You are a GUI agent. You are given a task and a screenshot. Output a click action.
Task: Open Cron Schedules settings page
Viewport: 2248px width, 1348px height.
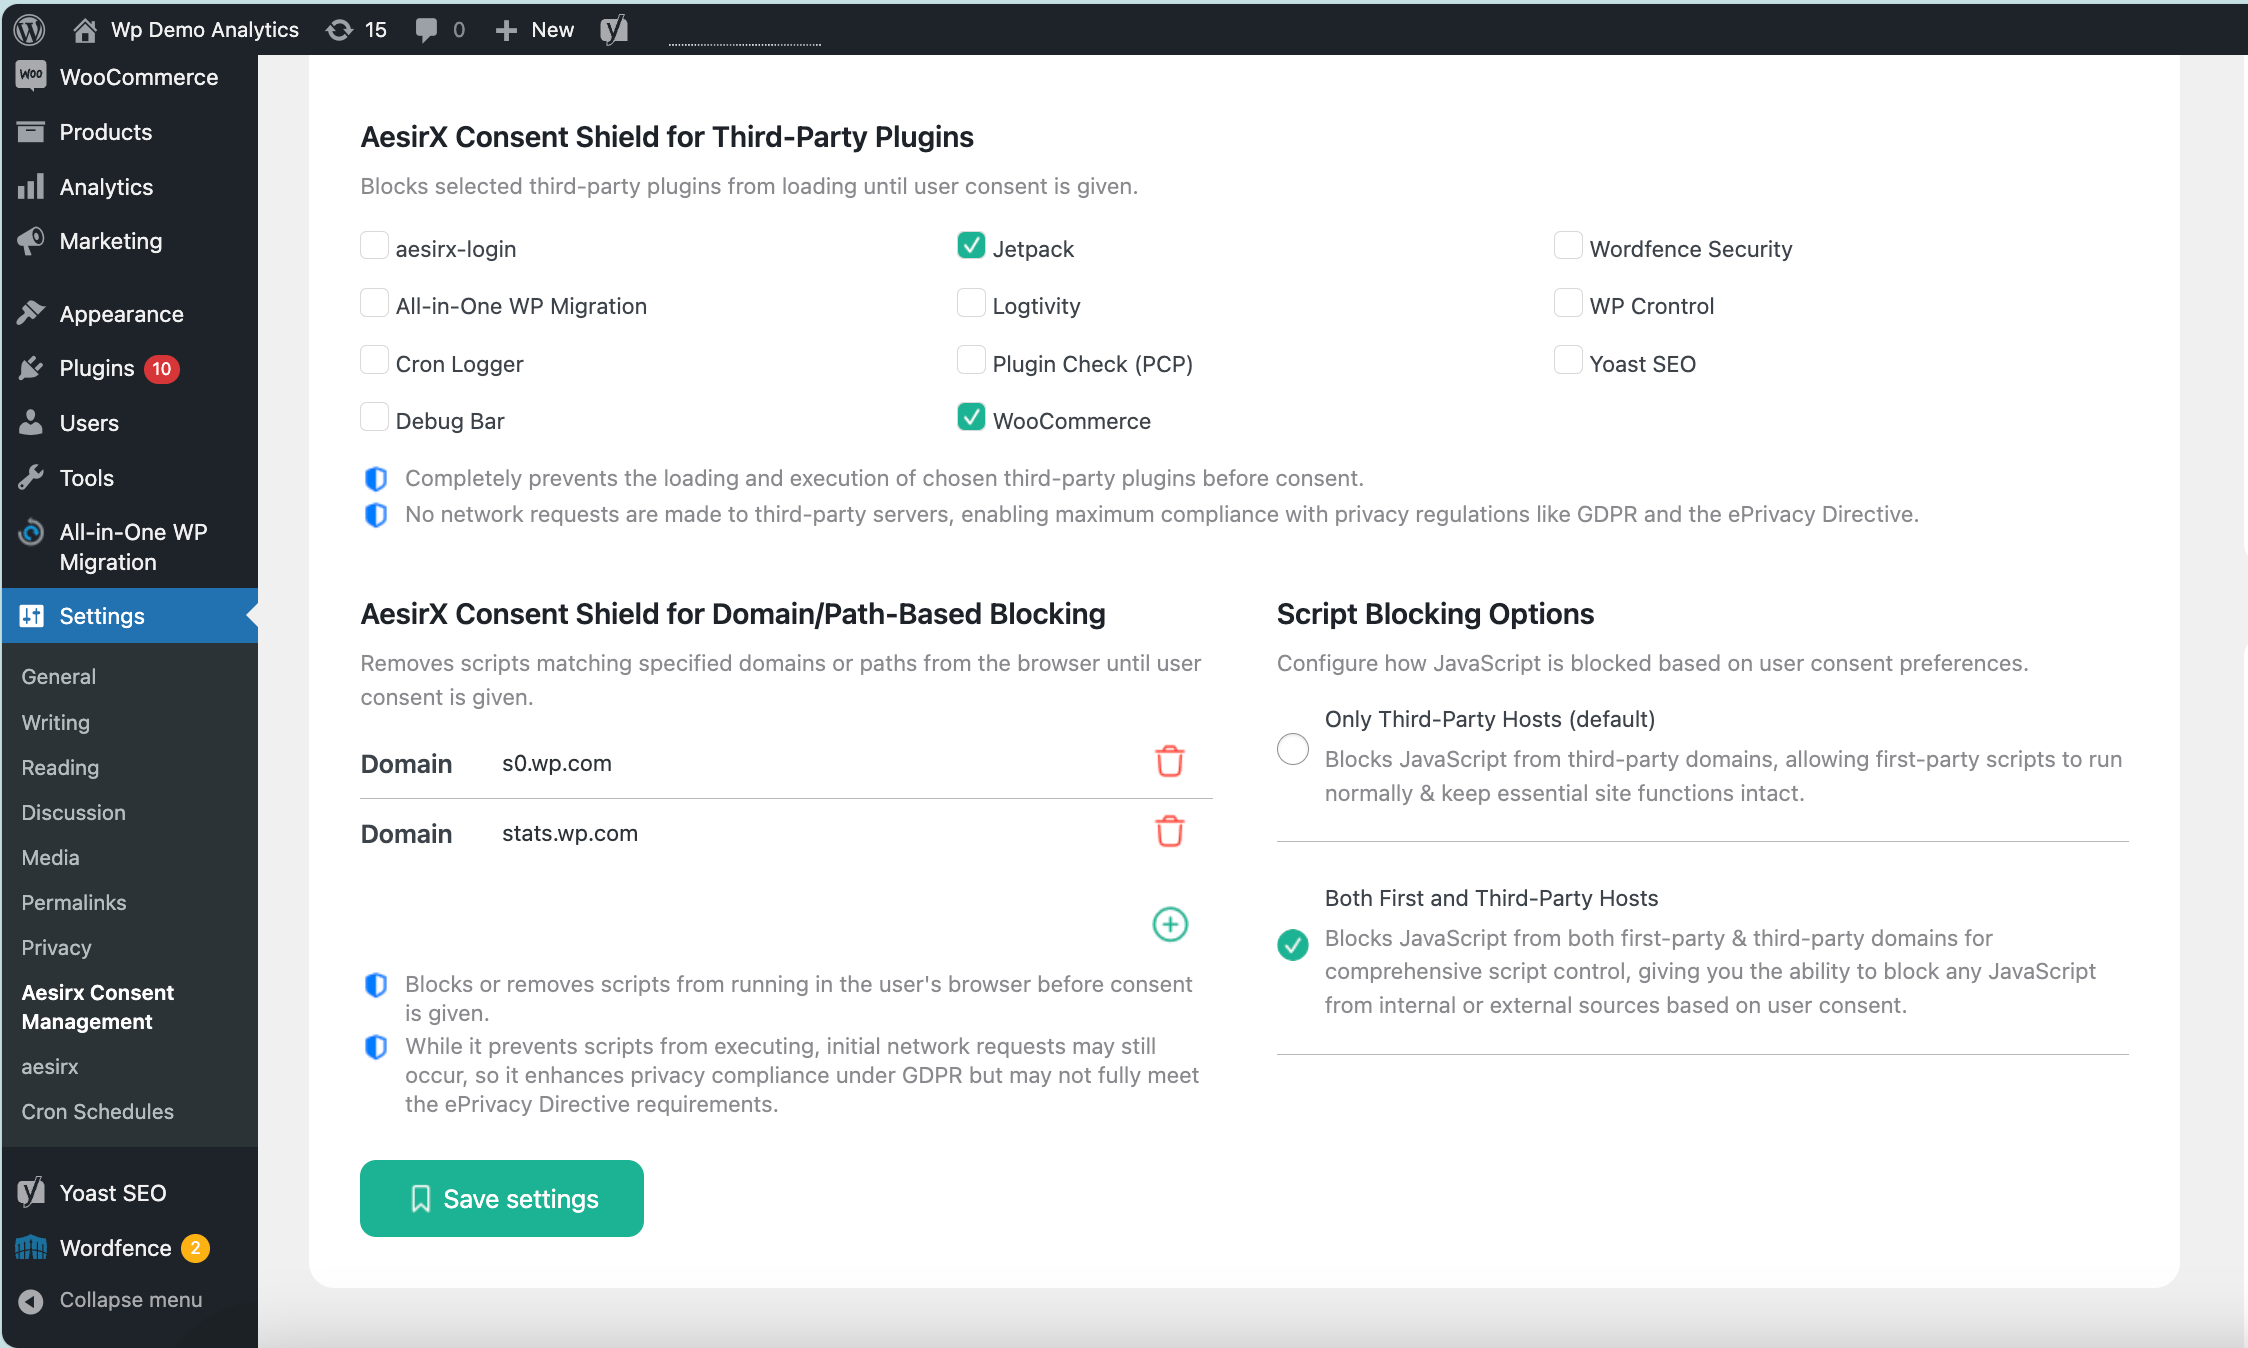97,1111
